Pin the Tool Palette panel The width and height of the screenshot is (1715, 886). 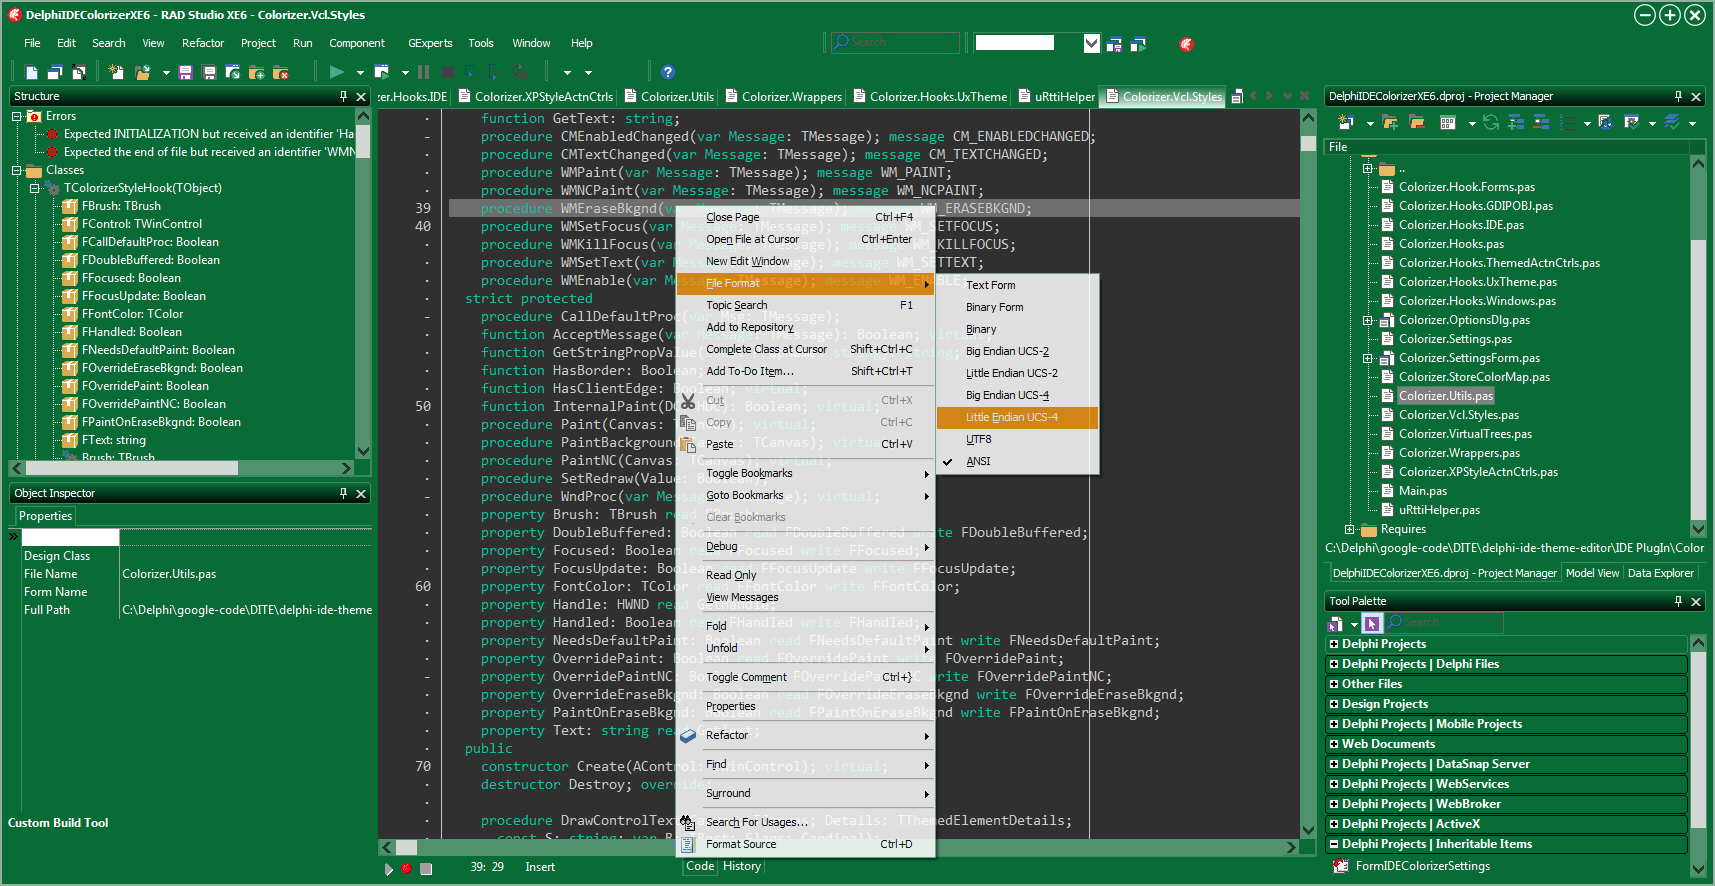pyautogui.click(x=1678, y=601)
